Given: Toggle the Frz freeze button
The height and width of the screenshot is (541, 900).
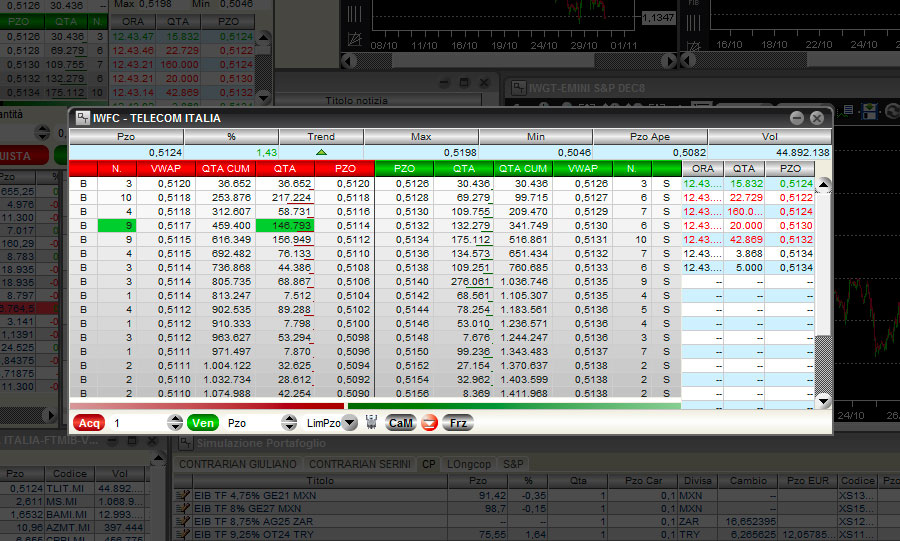Looking at the screenshot, I should point(458,423).
